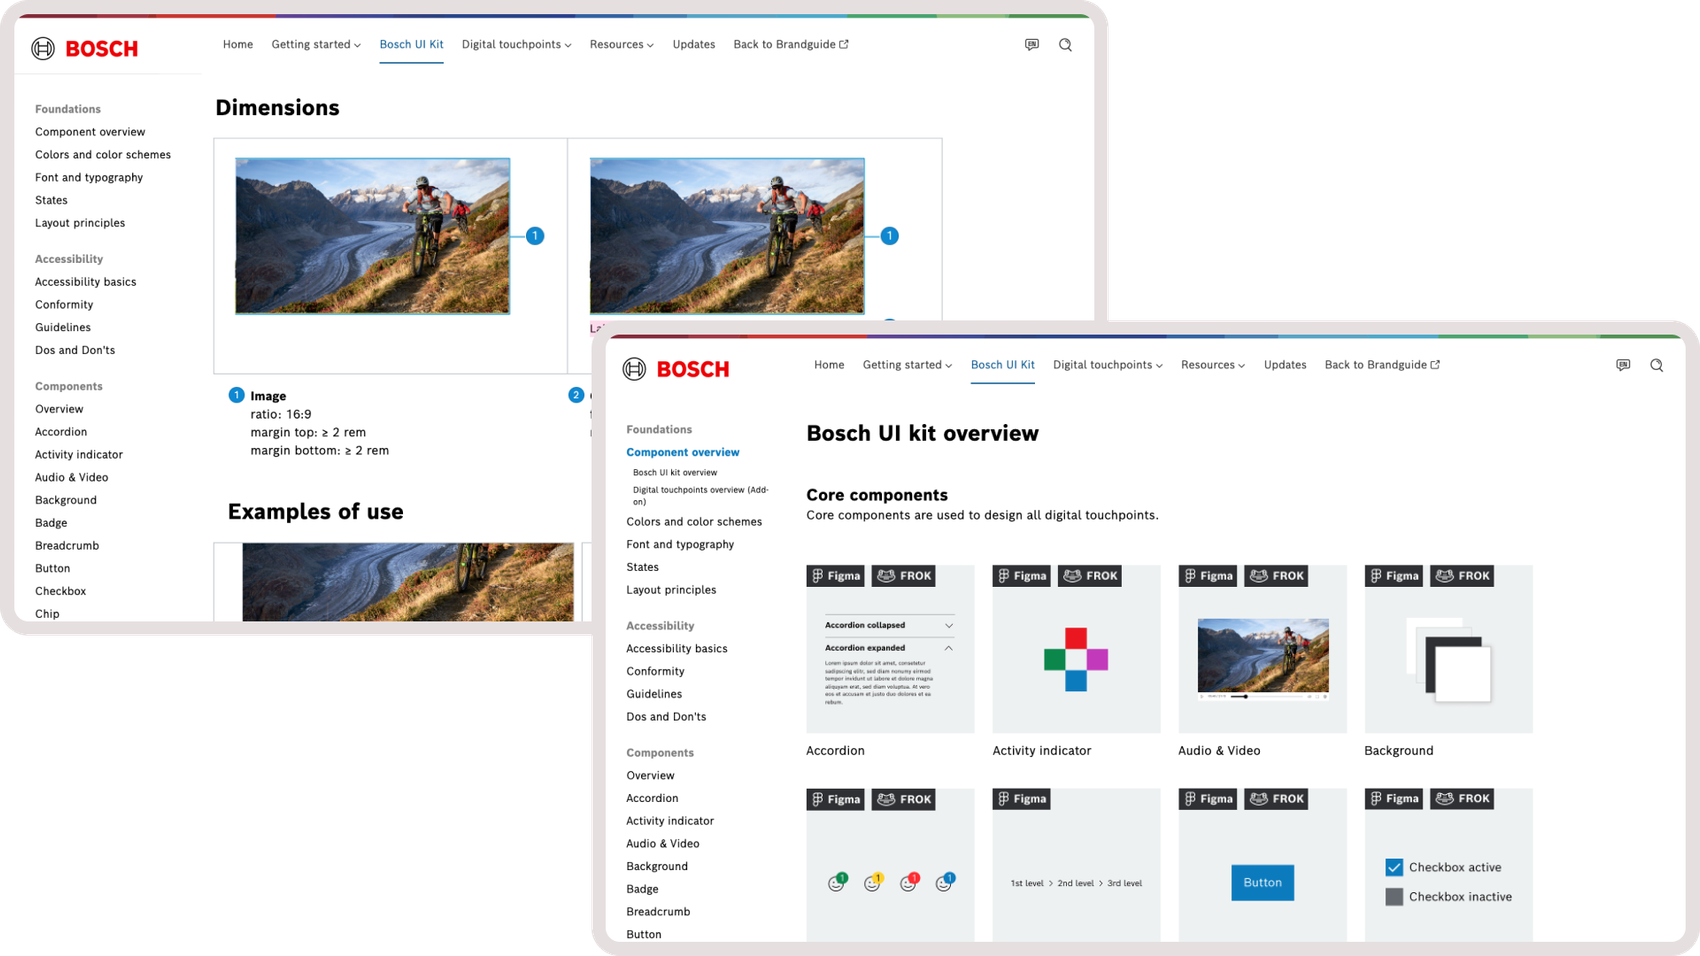
Task: Open Updates in back window navigation
Action: click(694, 45)
